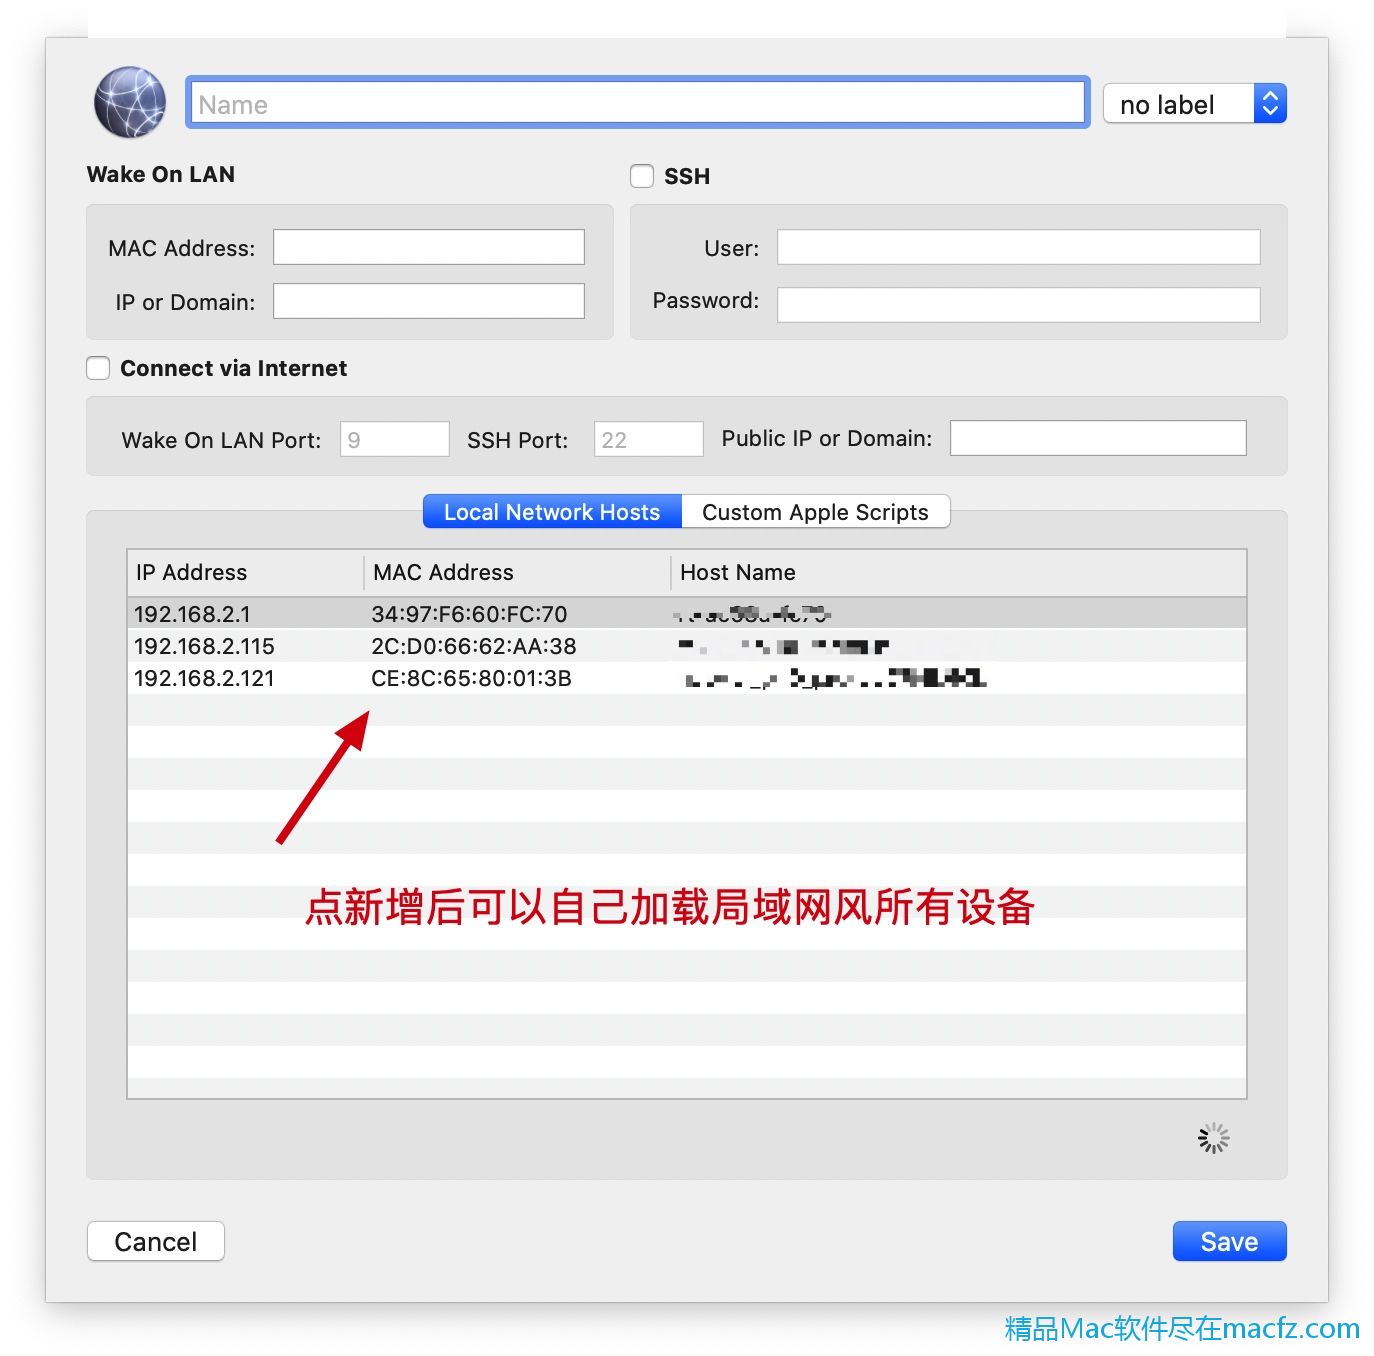
Task: Click MAC address CE:8C:65:80:01:3B
Action: [x=471, y=678]
